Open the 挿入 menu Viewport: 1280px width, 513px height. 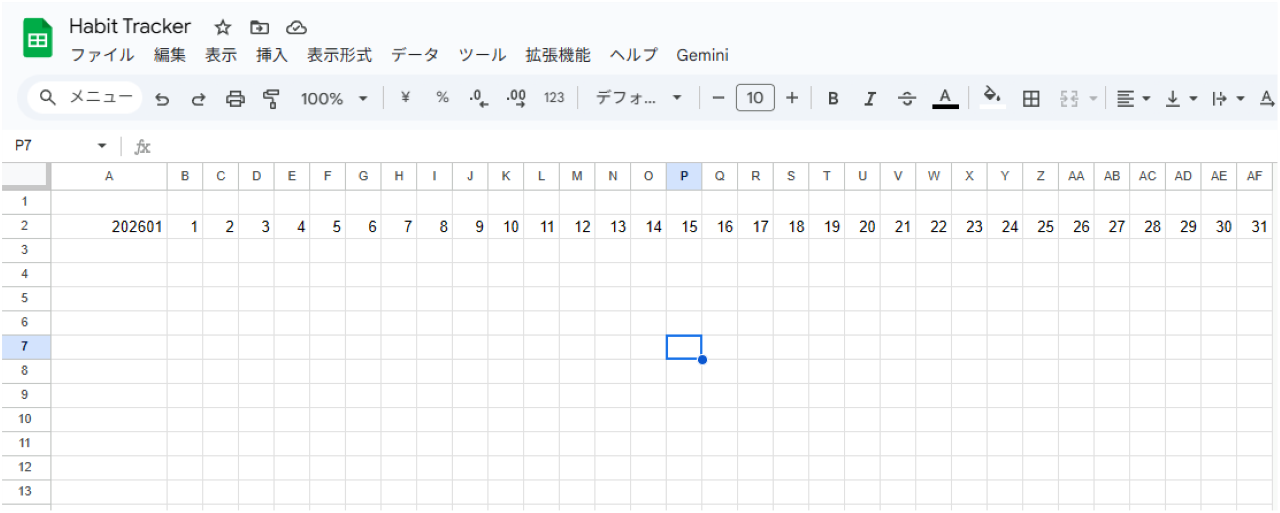click(x=272, y=56)
